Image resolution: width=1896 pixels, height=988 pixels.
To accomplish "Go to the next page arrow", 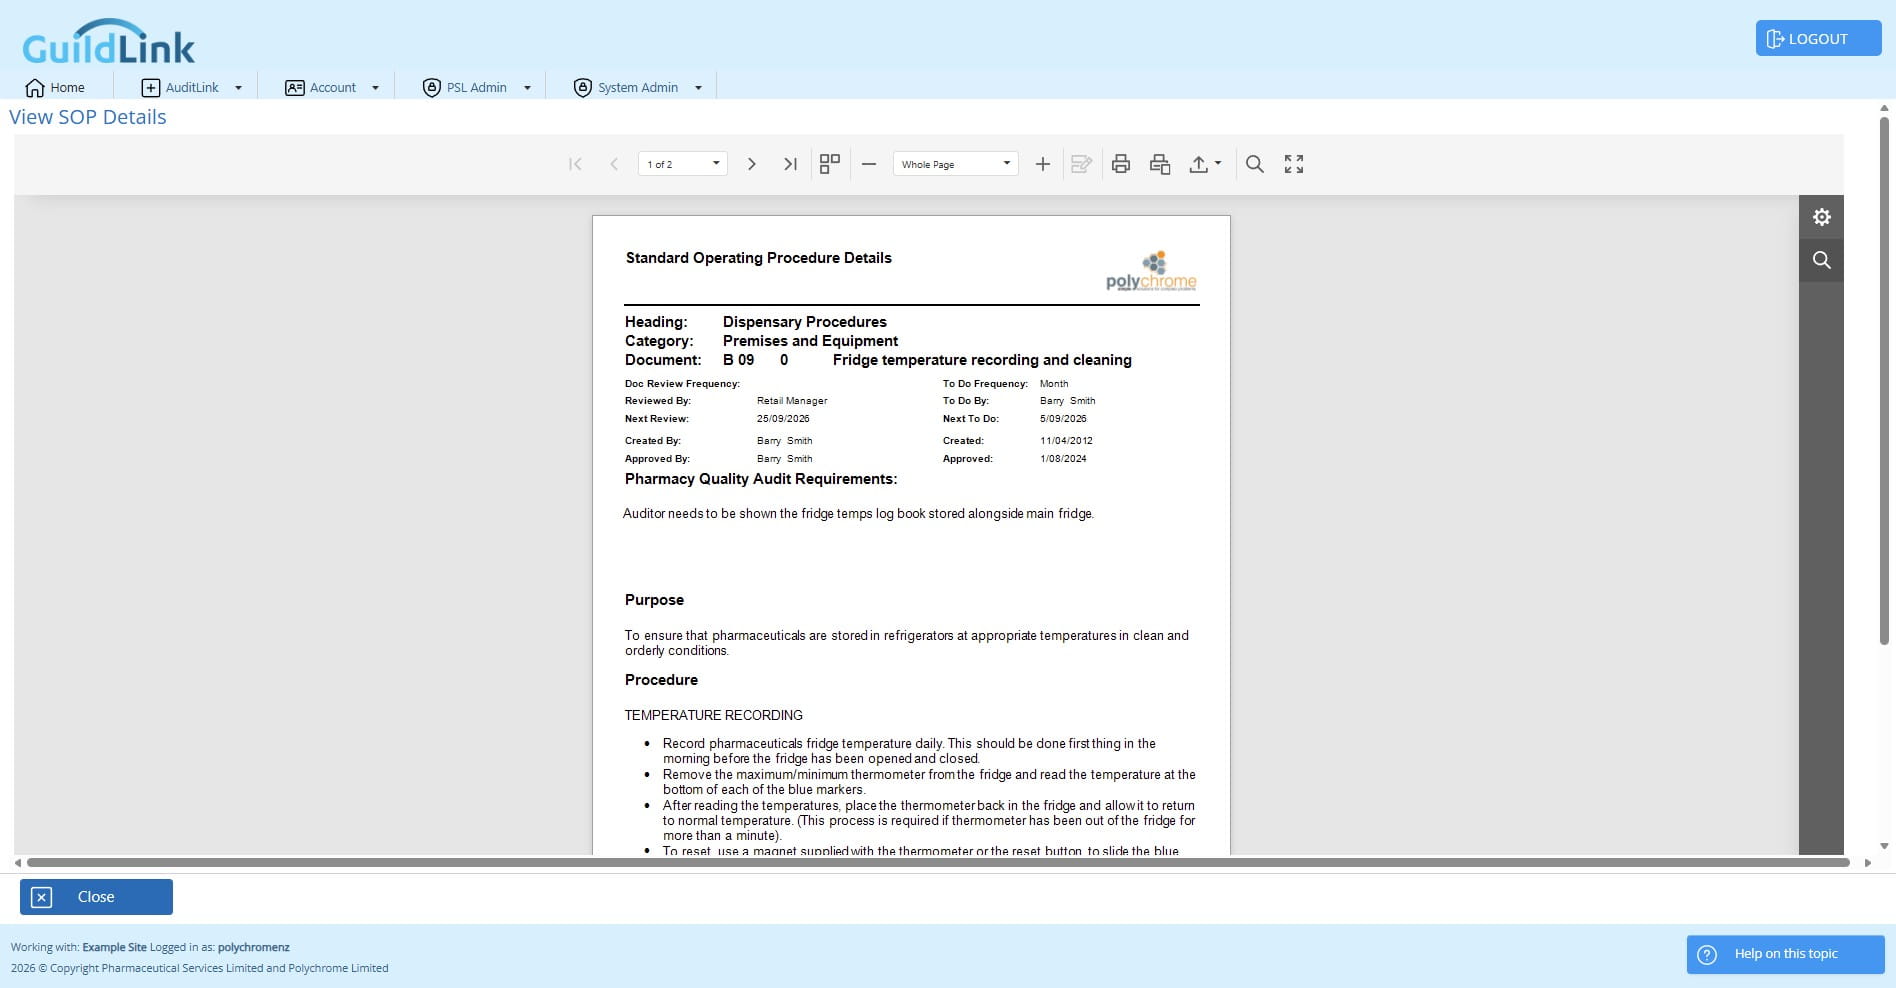I will [751, 164].
